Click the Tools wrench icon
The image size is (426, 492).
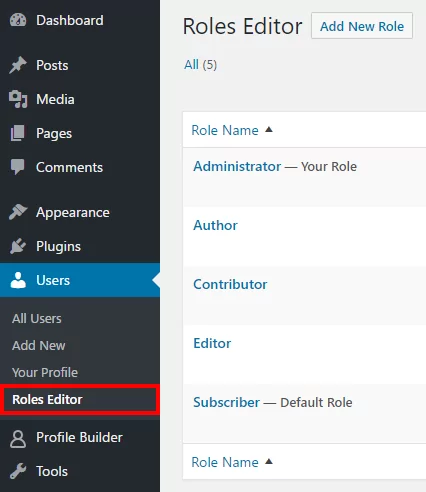[x=18, y=471]
